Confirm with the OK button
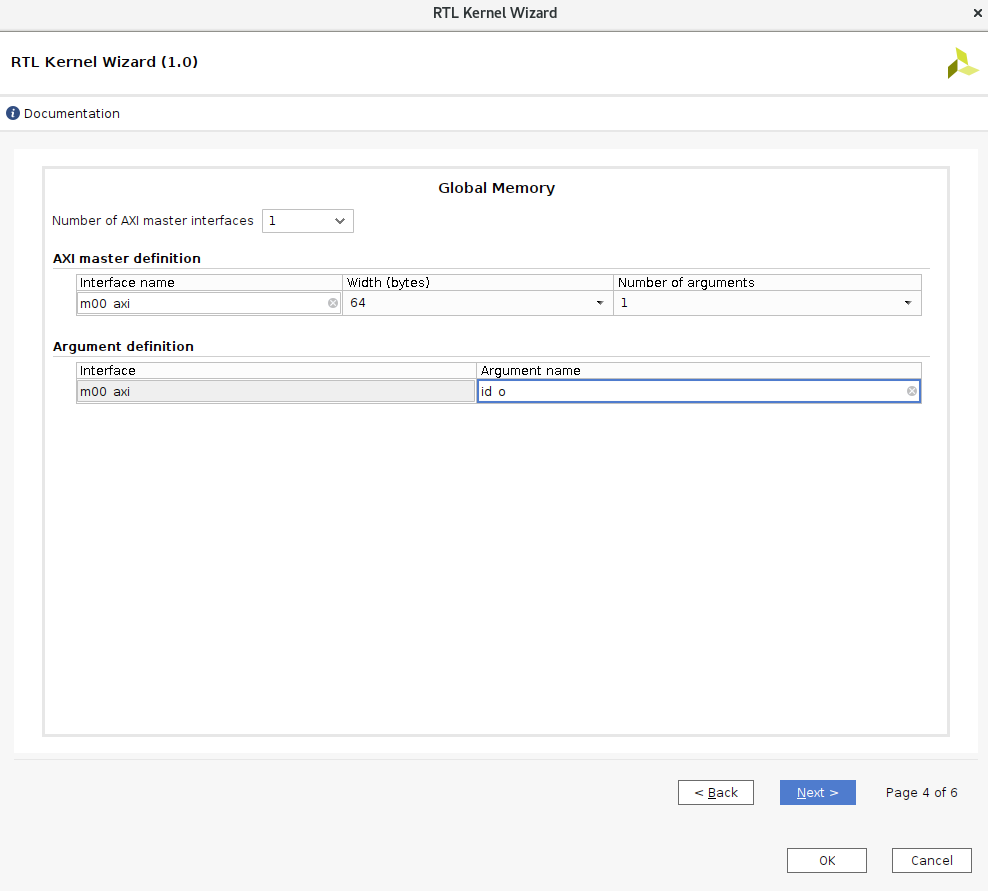The width and height of the screenshot is (988, 891). click(827, 860)
